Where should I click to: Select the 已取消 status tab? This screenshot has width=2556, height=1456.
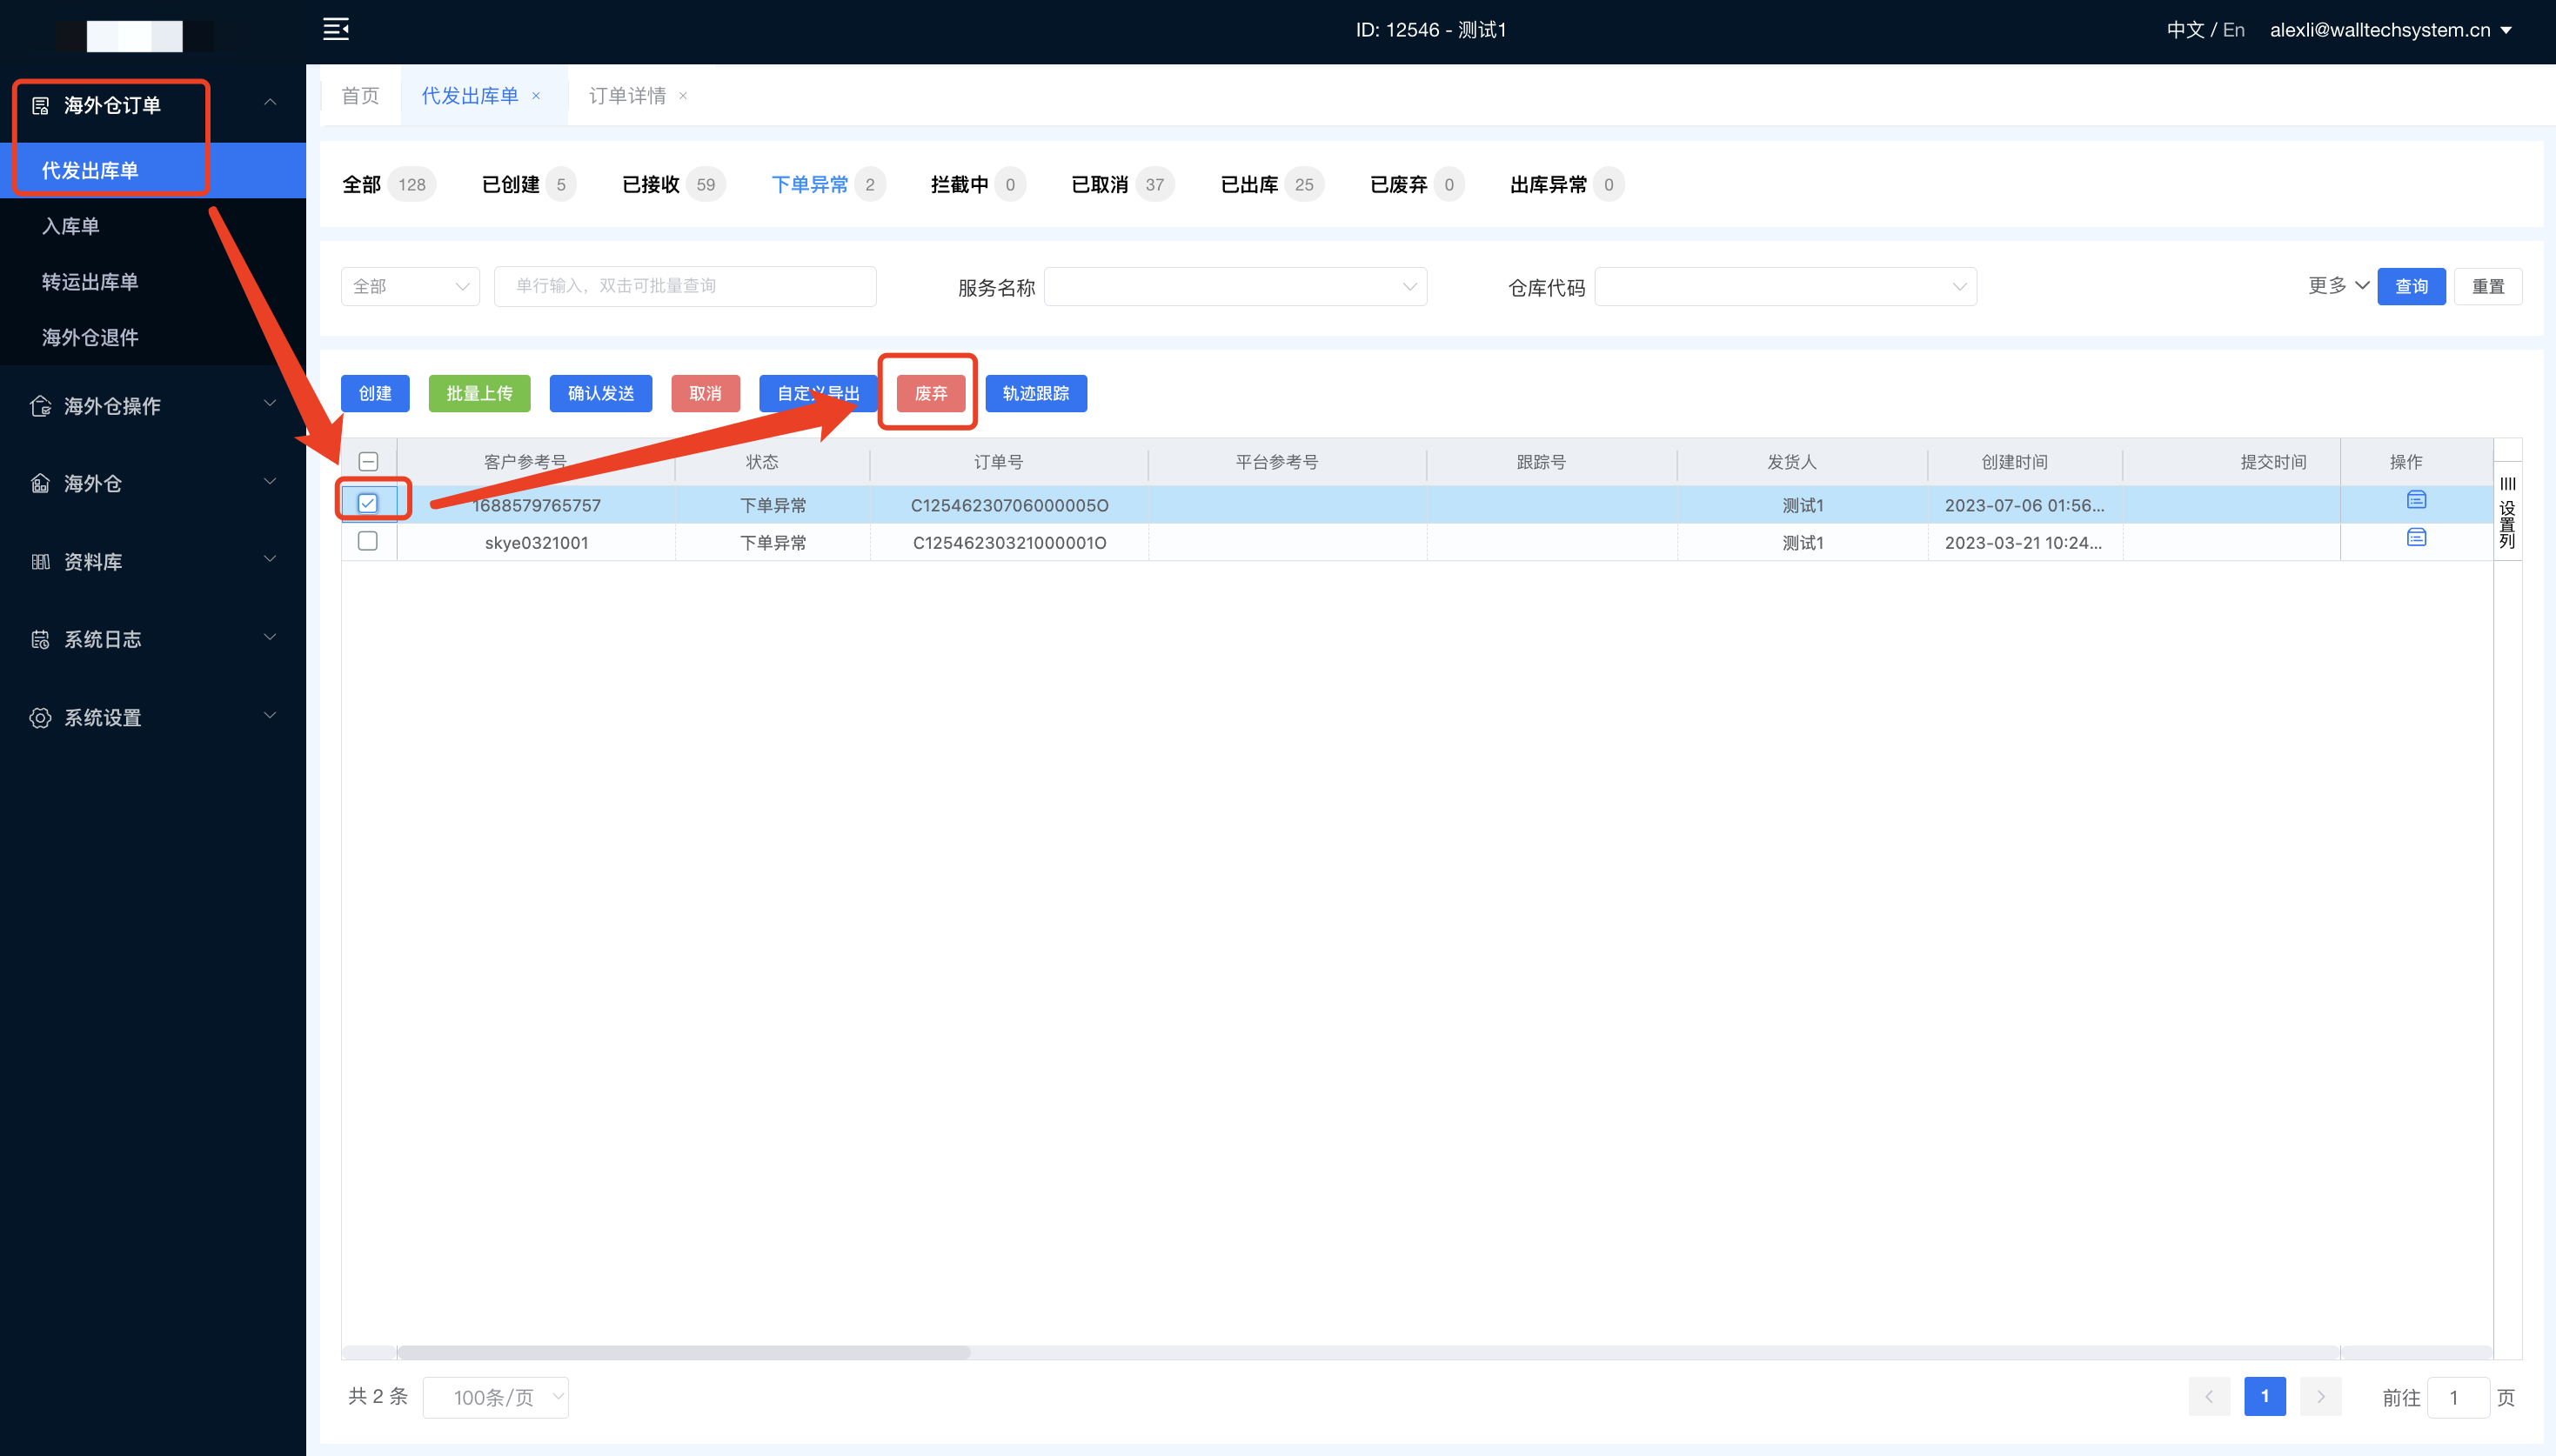click(x=1122, y=185)
